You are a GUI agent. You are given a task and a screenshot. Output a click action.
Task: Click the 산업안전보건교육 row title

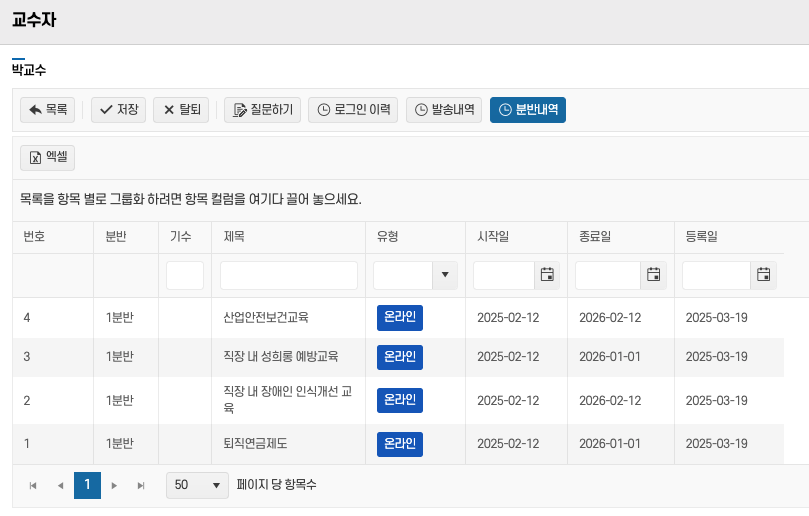[266, 318]
